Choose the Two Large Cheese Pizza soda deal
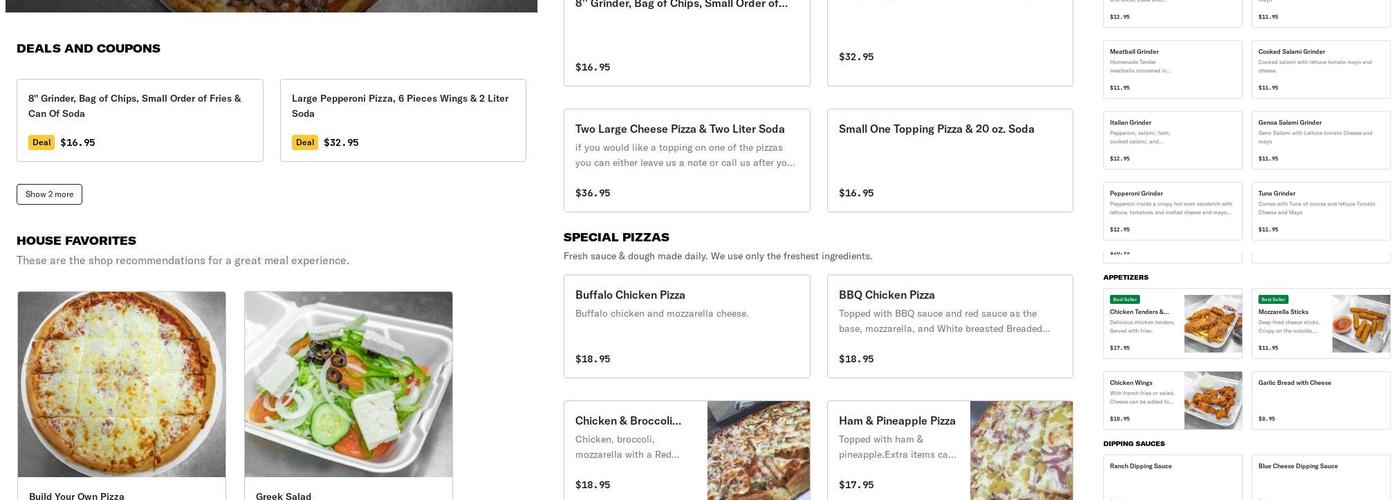1400x500 pixels. [686, 160]
